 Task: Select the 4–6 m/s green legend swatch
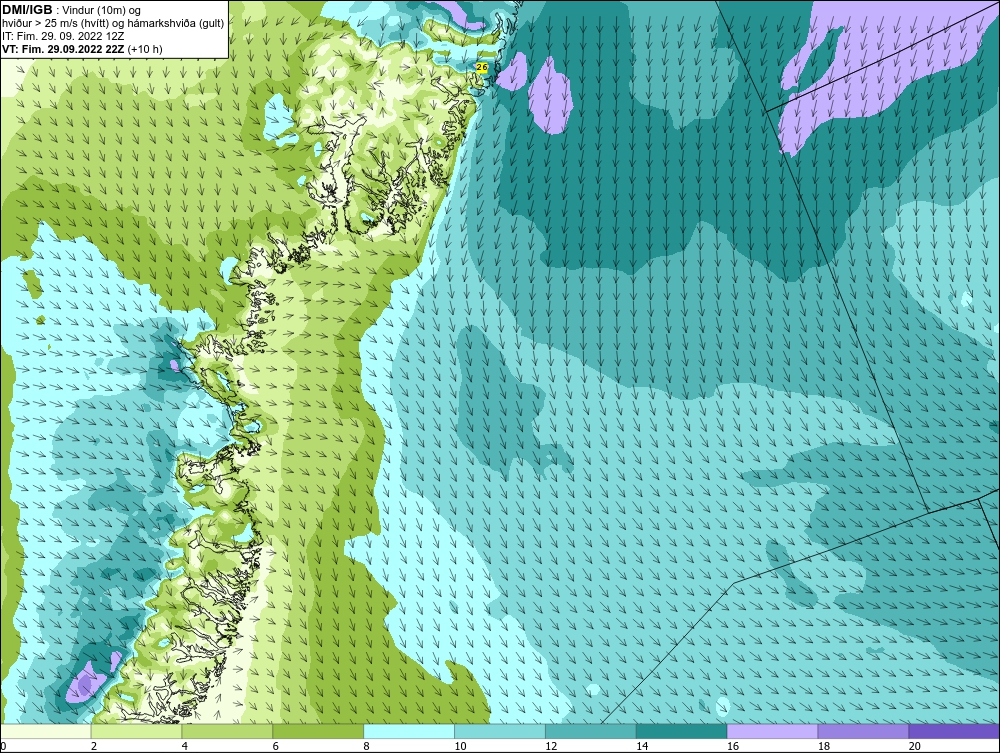(227, 731)
